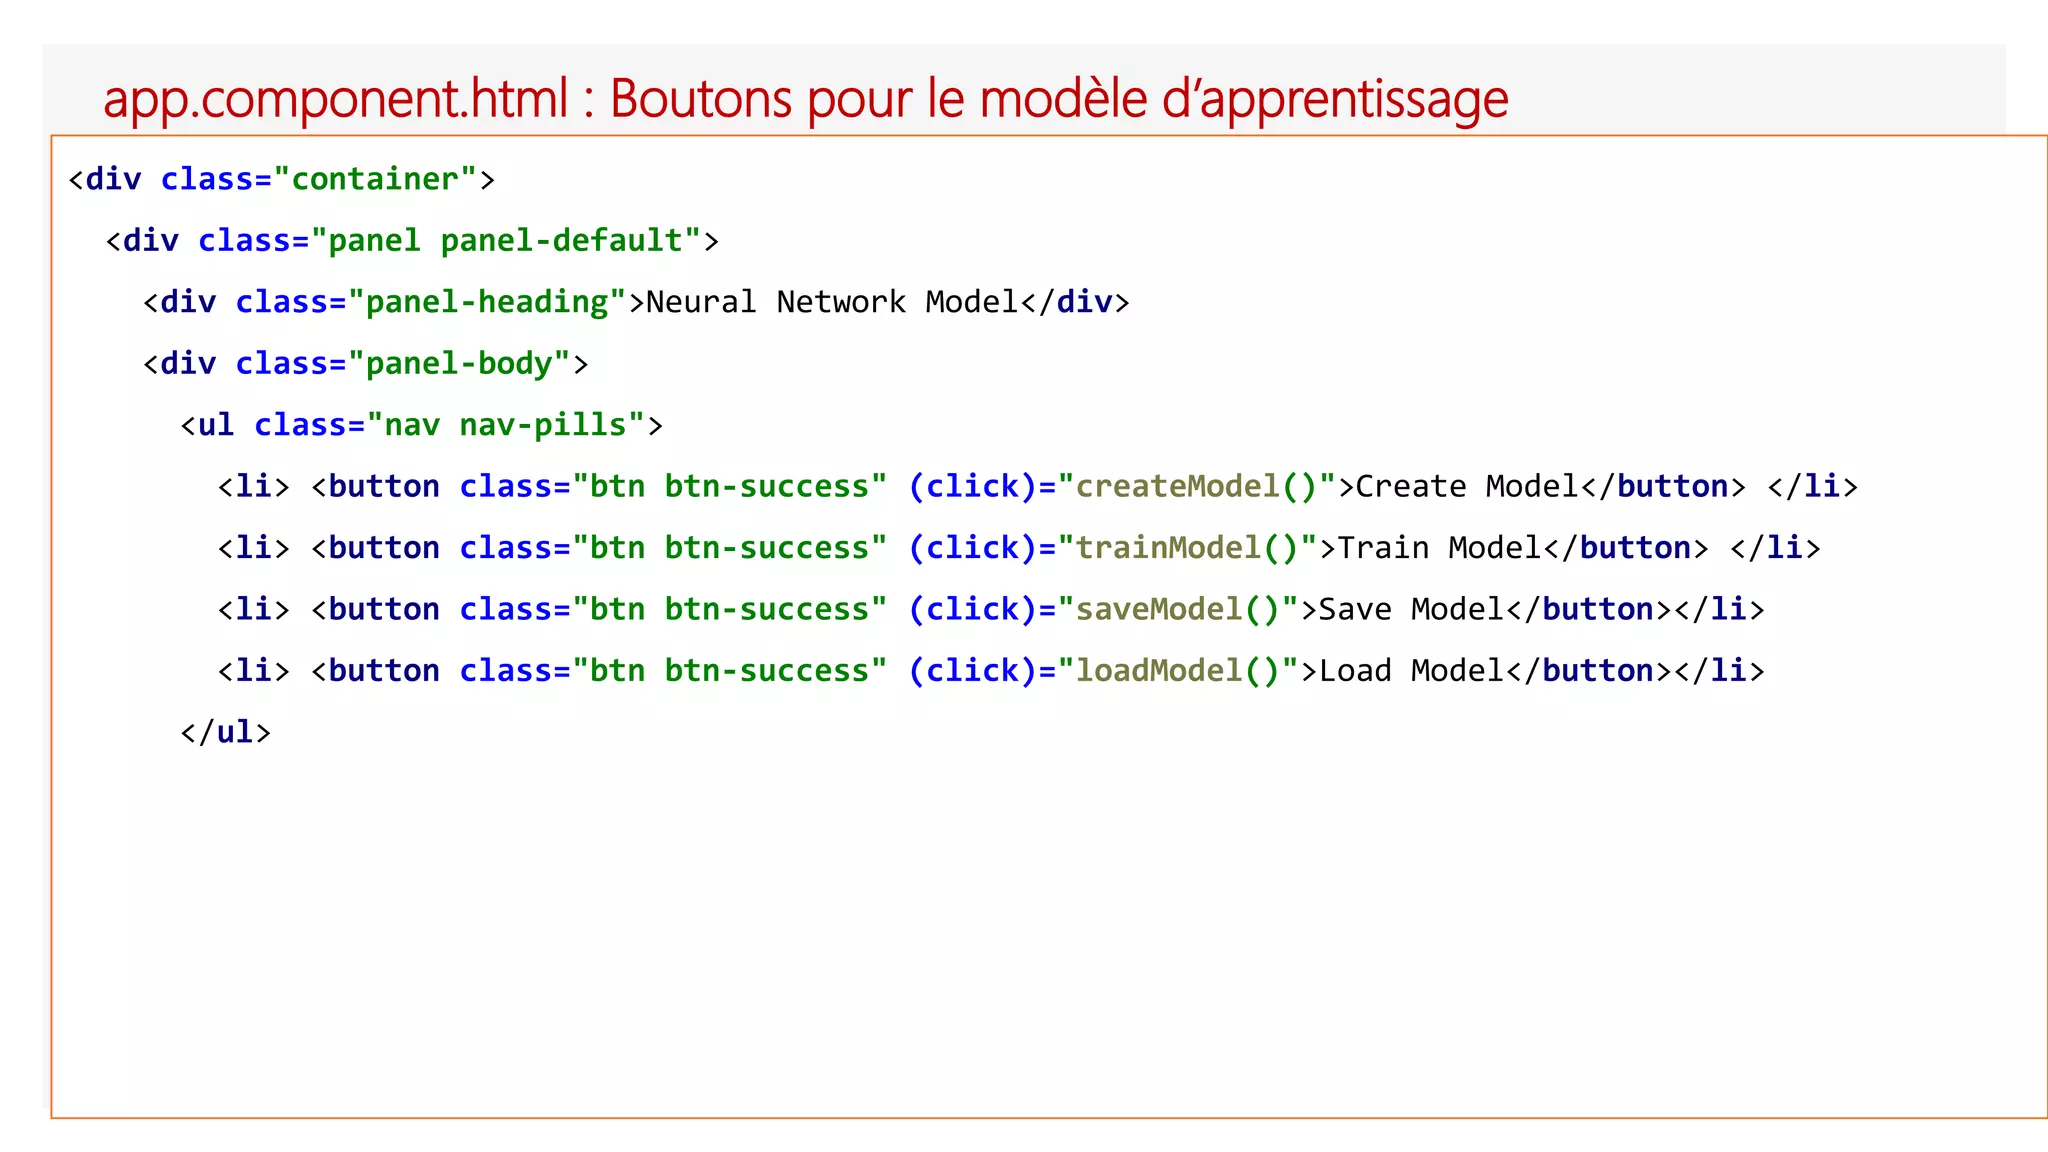Select the "Load Model" button label text
Viewport: 2048px width, 1152px height.
pyautogui.click(x=1411, y=671)
